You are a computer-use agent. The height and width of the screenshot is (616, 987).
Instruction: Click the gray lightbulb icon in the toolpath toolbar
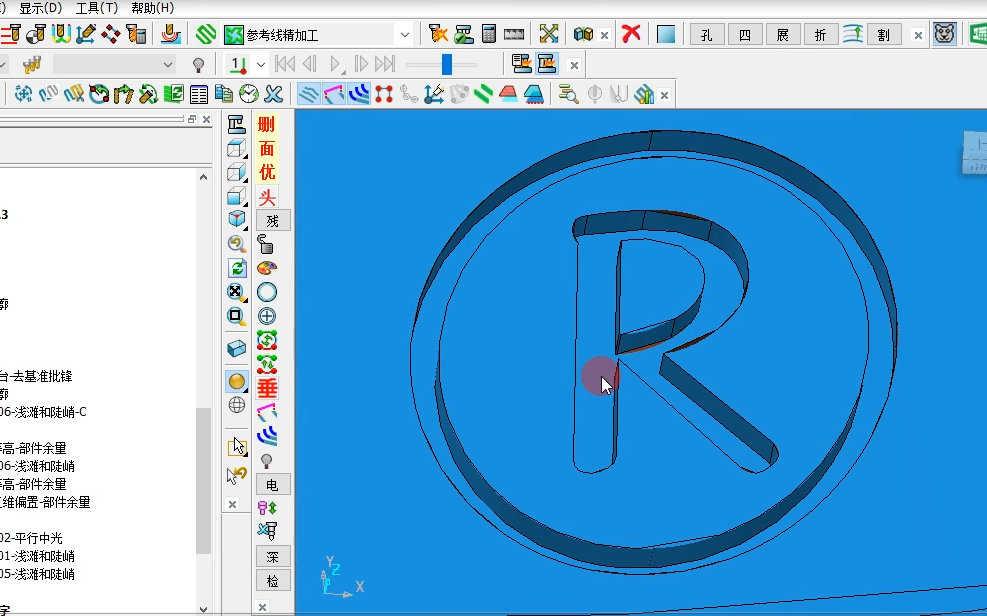point(198,65)
